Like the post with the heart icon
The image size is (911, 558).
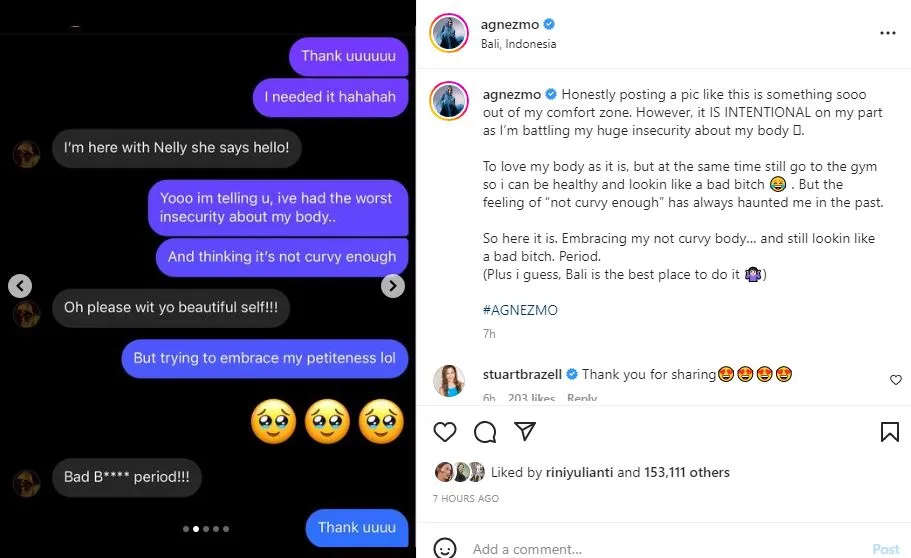(445, 432)
